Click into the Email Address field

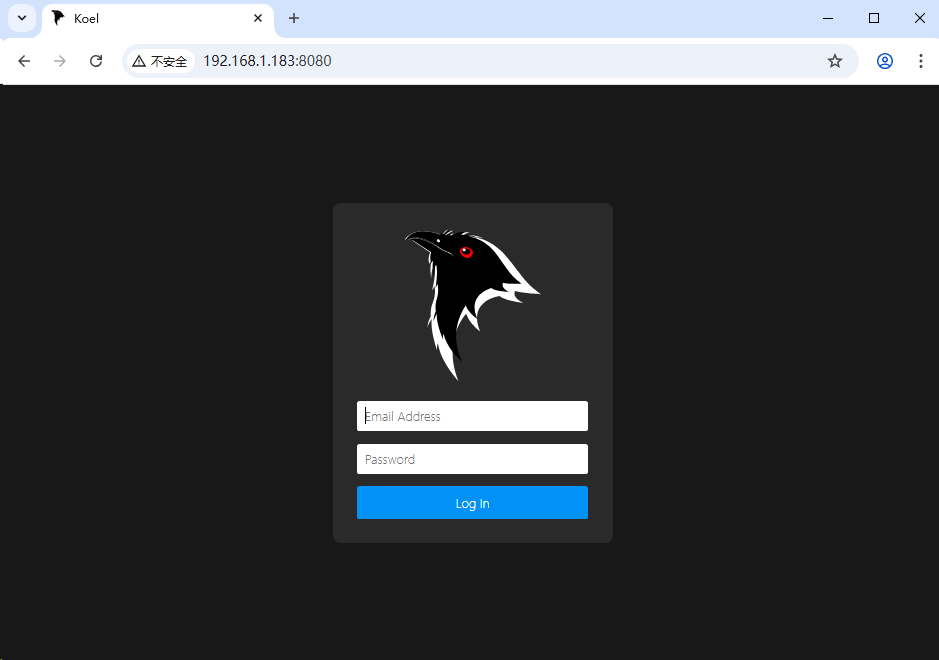click(x=472, y=416)
